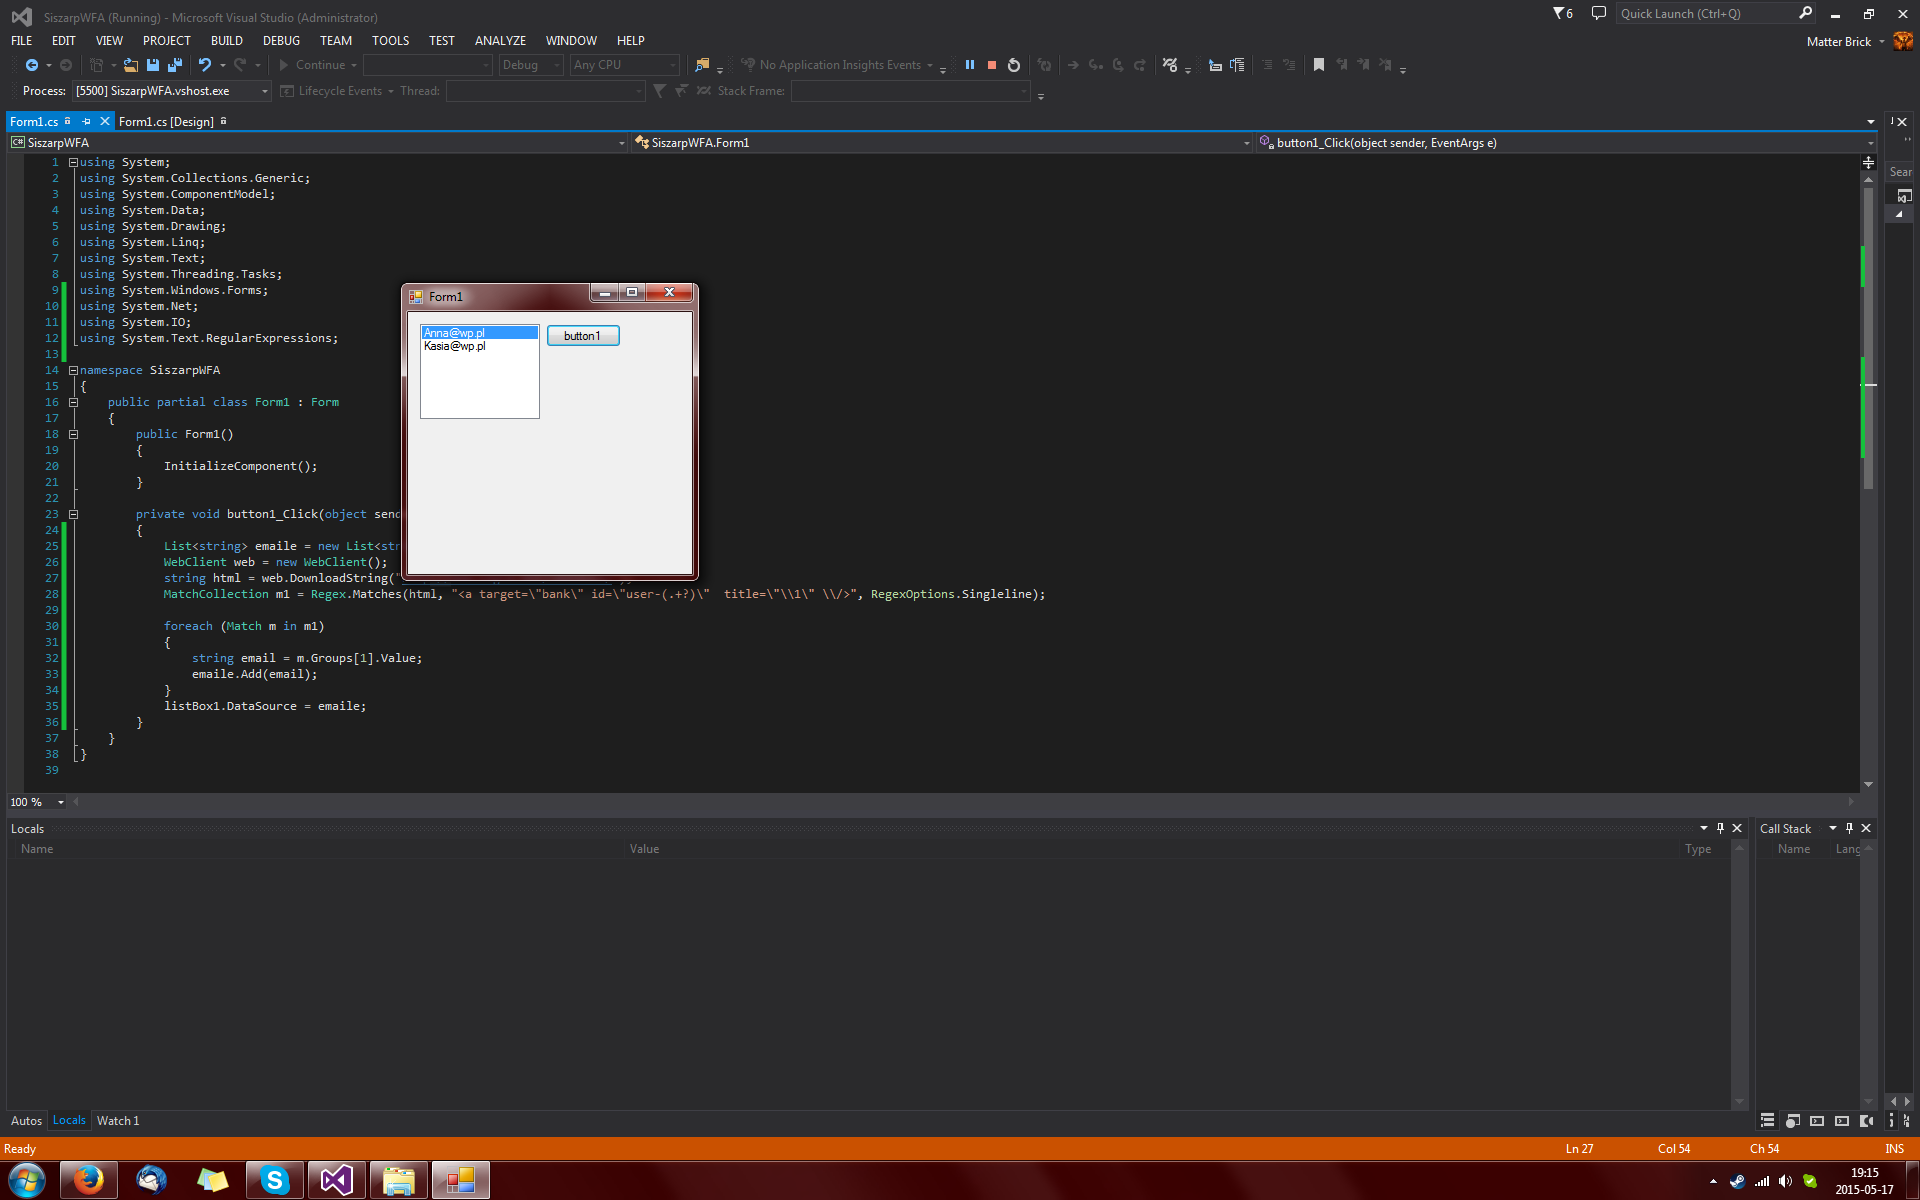This screenshot has width=1920, height=1200.
Task: Click the Quick Launch search magnifier
Action: point(1805,13)
